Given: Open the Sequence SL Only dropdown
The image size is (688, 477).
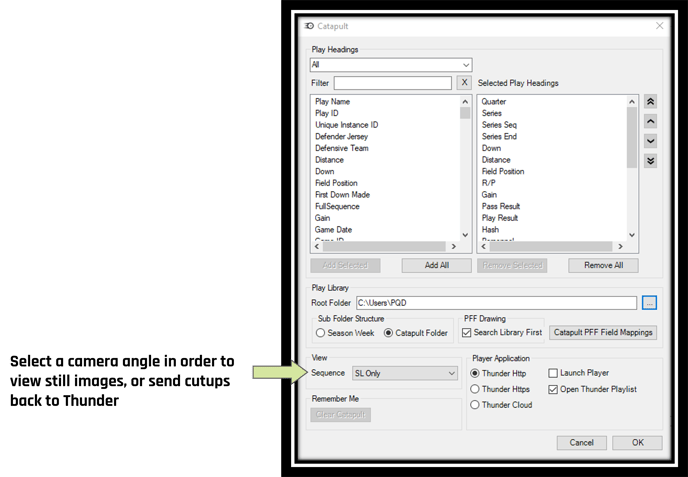Looking at the screenshot, I should [x=405, y=373].
